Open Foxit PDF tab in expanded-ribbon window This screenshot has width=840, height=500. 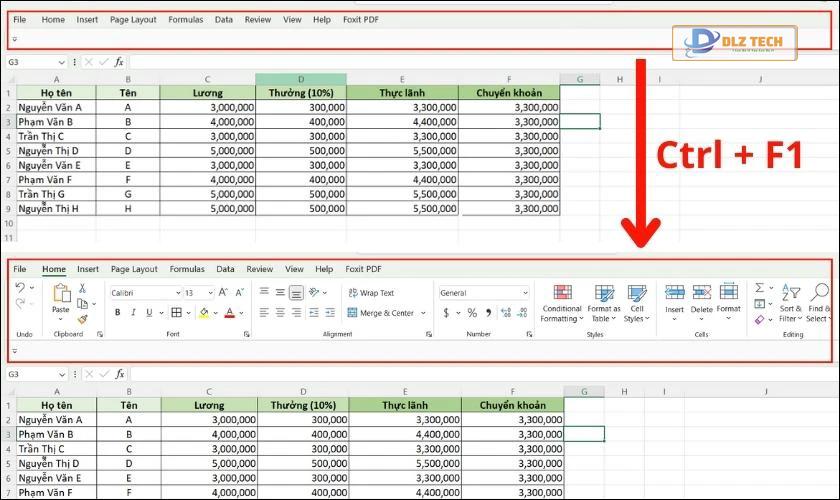tap(363, 269)
